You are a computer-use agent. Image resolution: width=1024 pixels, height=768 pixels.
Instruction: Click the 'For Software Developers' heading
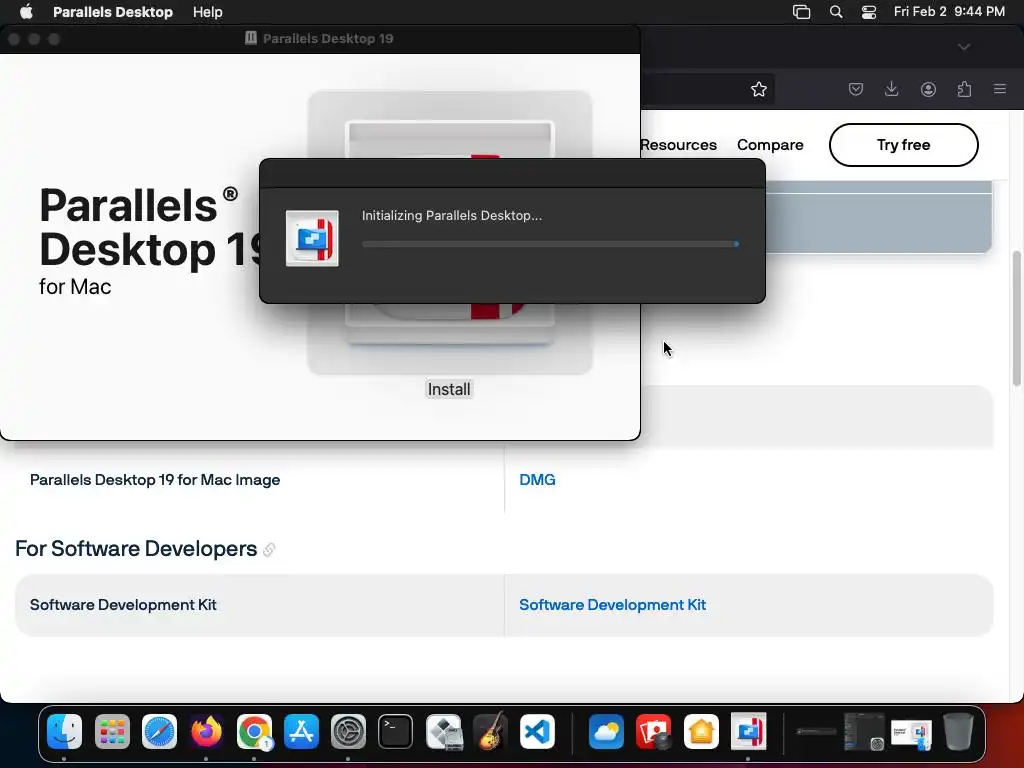[x=136, y=549]
